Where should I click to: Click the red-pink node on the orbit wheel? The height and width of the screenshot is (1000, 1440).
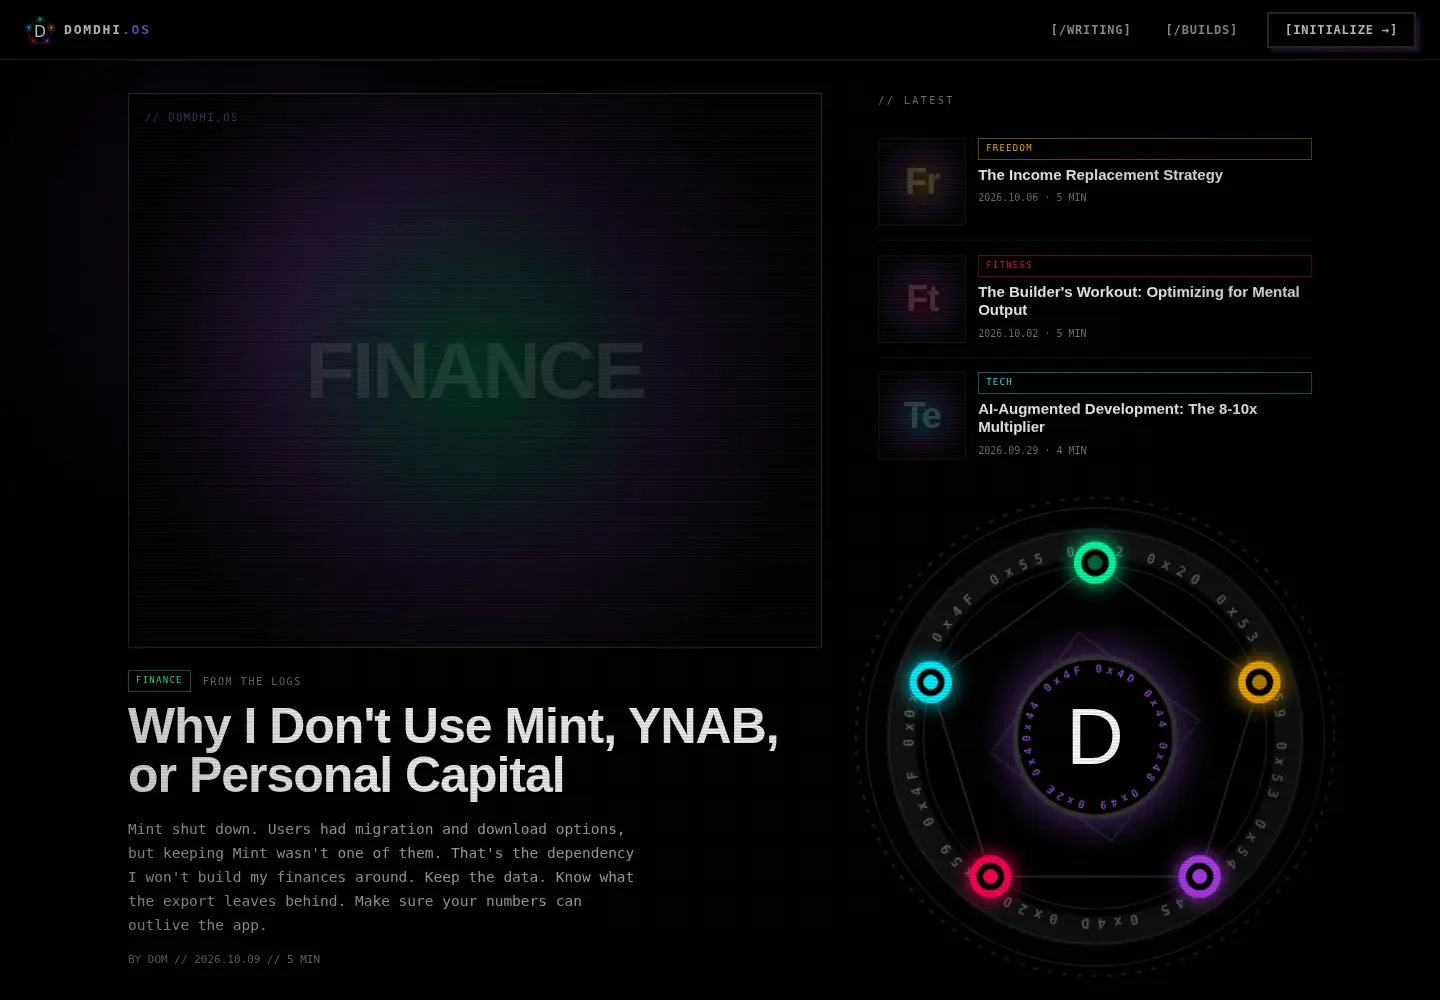(990, 877)
